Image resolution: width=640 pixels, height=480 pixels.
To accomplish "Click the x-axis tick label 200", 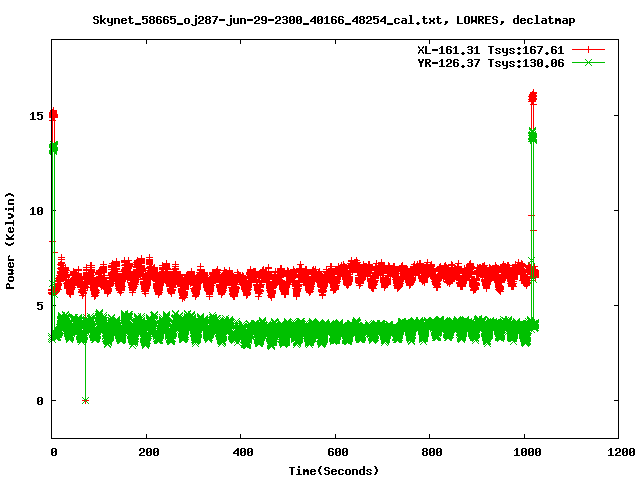I will tap(149, 452).
